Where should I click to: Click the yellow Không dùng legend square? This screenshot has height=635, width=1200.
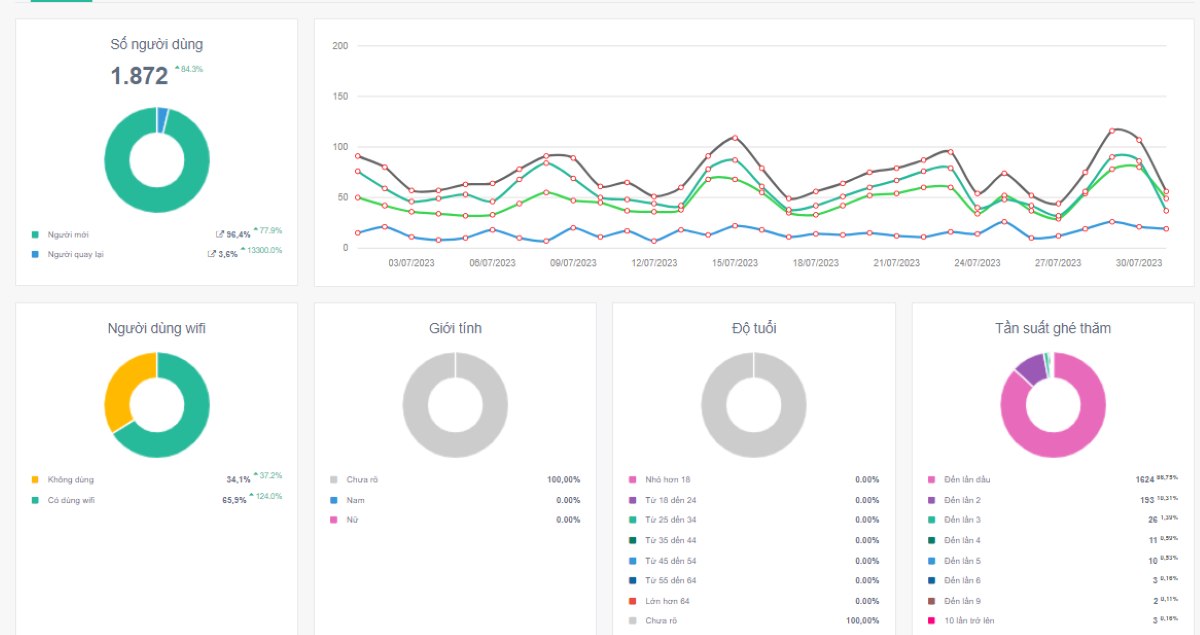36,480
